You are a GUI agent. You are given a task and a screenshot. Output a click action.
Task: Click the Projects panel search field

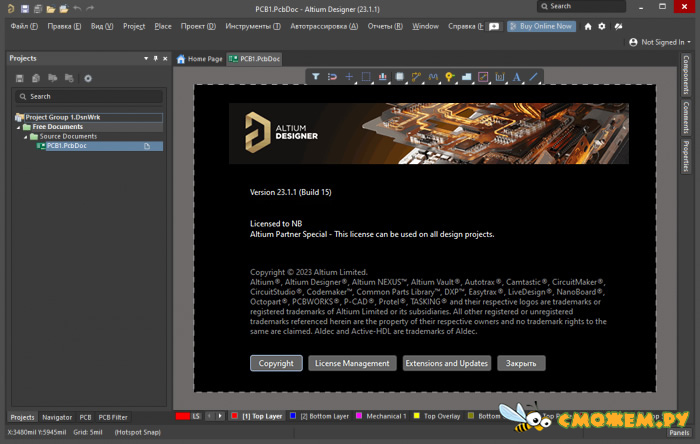(x=88, y=96)
